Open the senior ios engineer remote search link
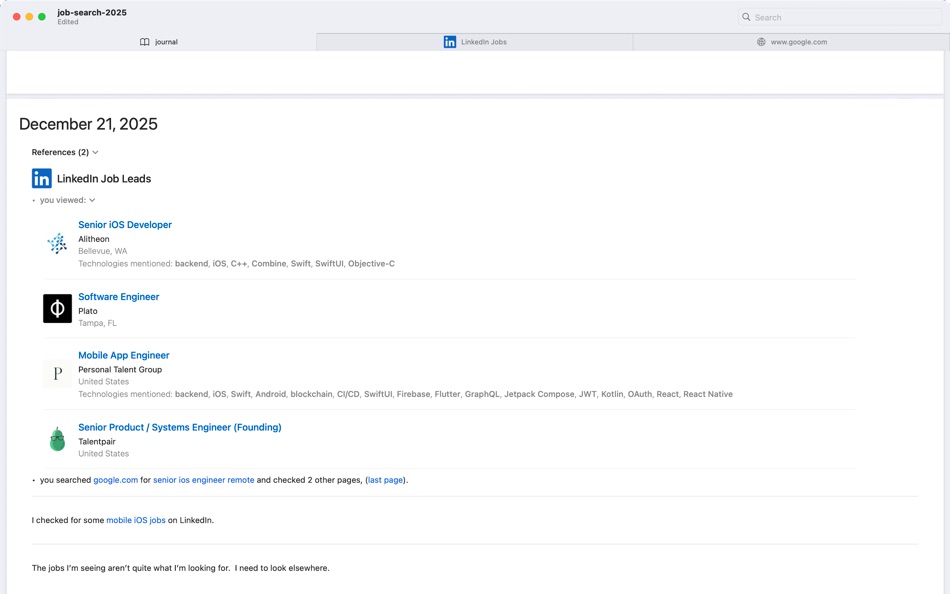This screenshot has height=594, width=950. click(x=204, y=479)
